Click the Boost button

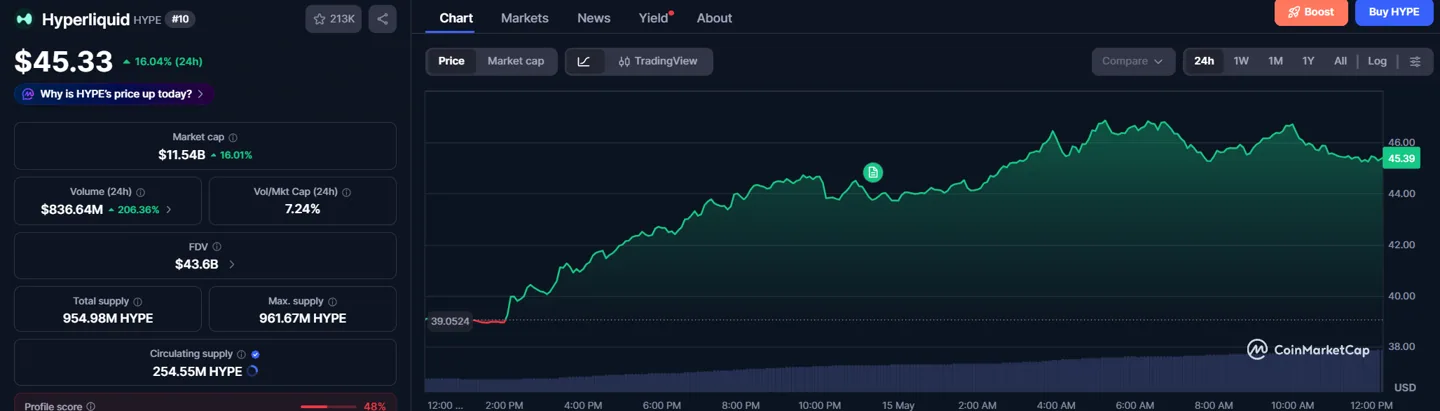click(1311, 12)
